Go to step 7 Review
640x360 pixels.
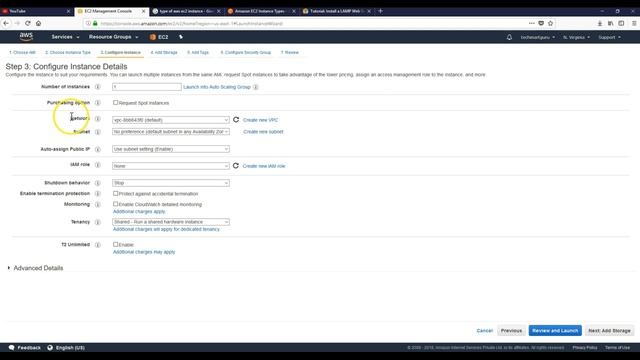pyautogui.click(x=289, y=52)
